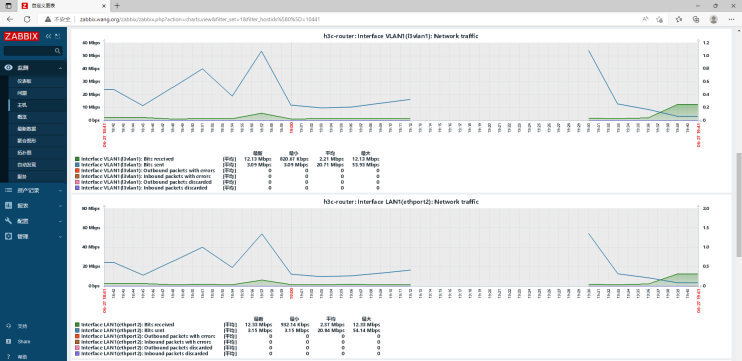
Task: Click the ZABBIX logo
Action: pos(21,36)
